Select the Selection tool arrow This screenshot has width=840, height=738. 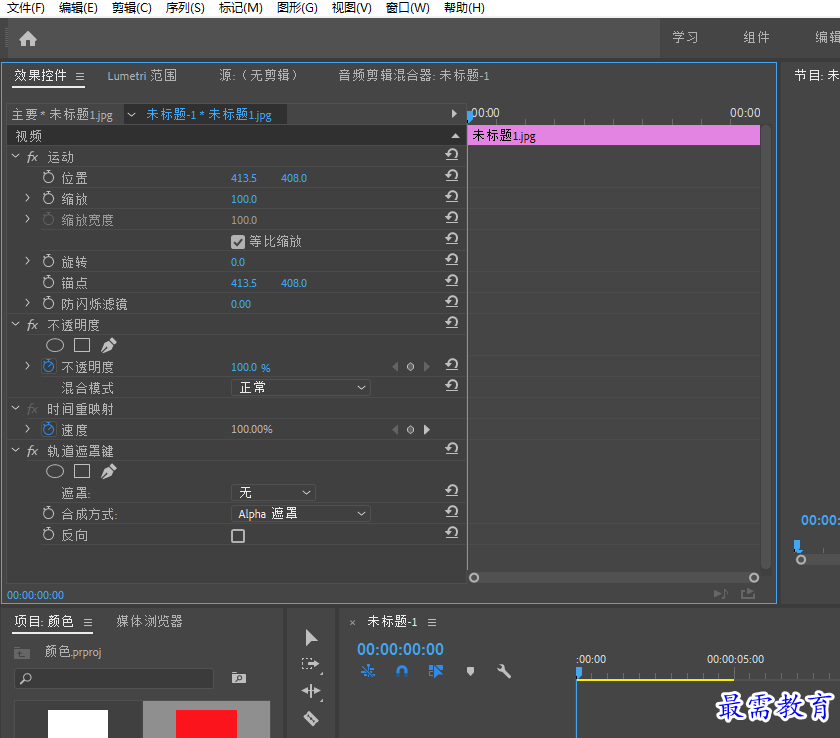[311, 637]
